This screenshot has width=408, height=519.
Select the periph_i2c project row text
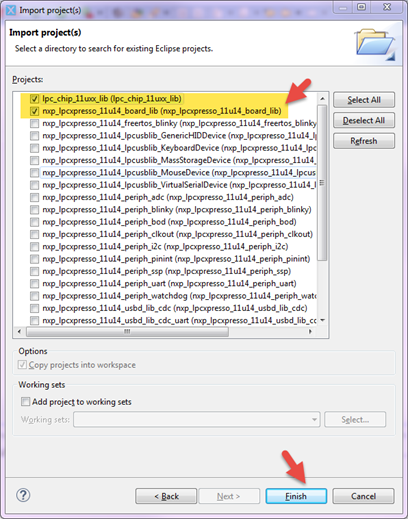(x=165, y=247)
